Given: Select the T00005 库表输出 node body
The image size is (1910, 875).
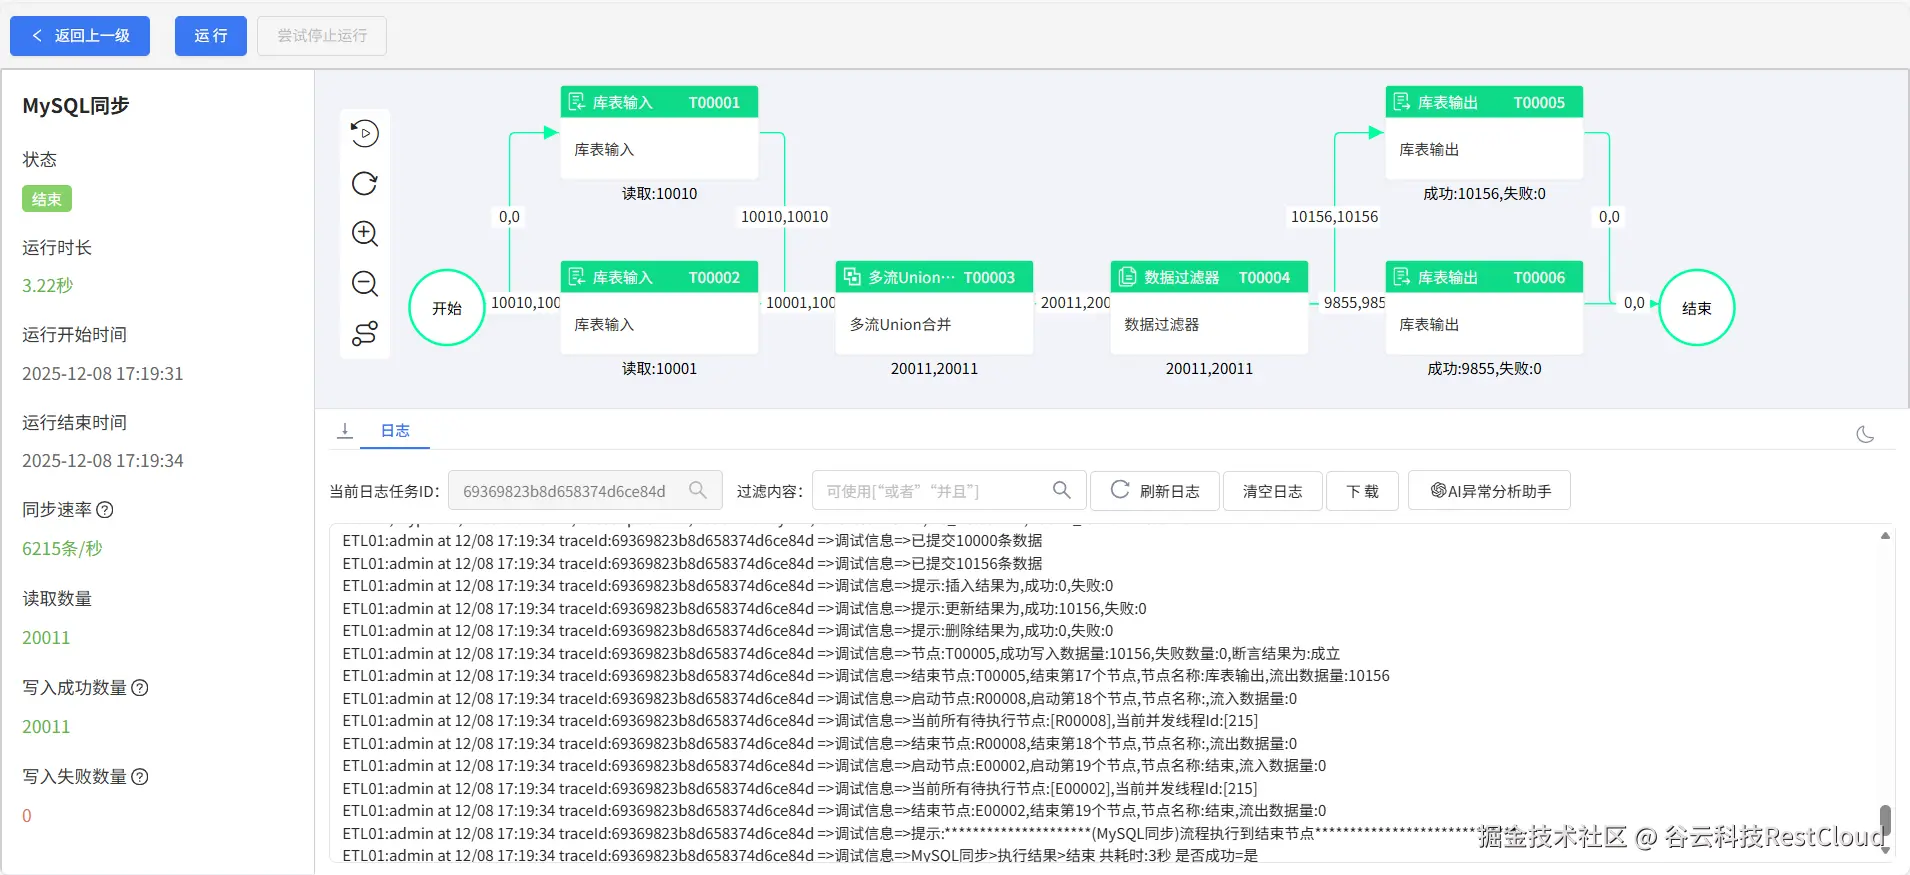Looking at the screenshot, I should (x=1484, y=149).
